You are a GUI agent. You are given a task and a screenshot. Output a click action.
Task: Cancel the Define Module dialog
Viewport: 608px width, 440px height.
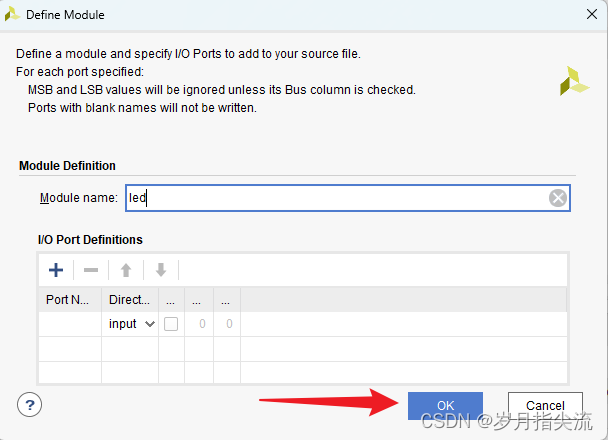[545, 405]
